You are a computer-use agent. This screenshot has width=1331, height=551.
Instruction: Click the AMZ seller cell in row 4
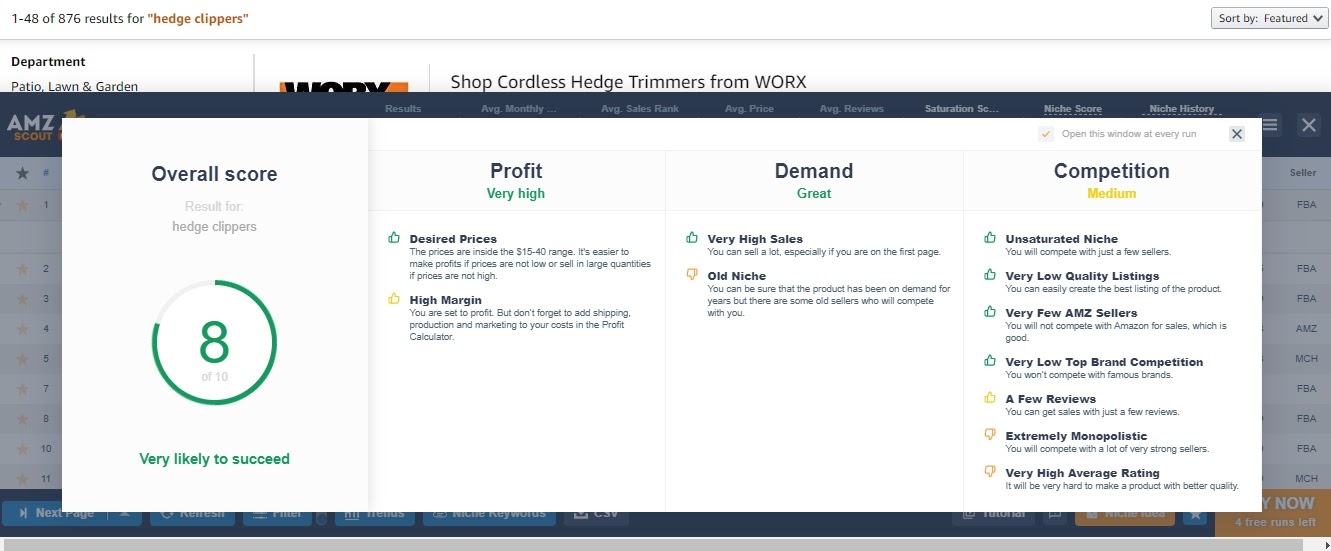1306,329
